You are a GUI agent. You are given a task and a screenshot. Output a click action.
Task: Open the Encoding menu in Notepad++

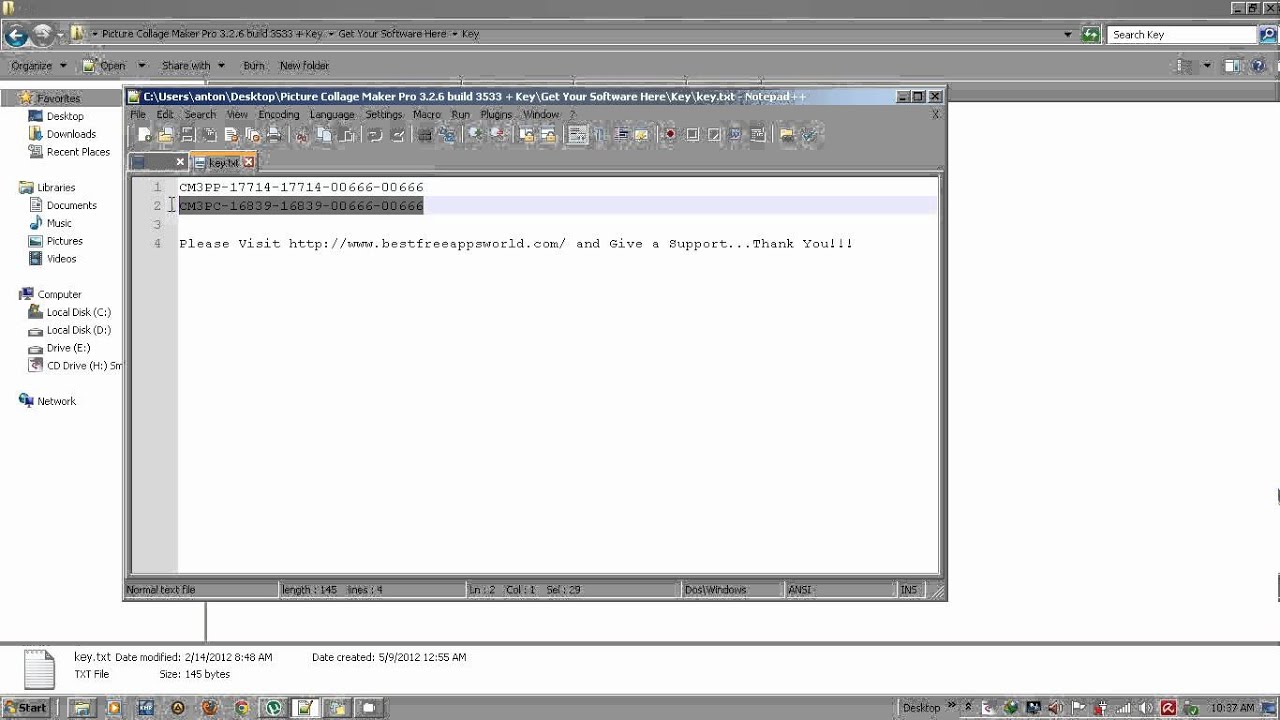click(279, 115)
